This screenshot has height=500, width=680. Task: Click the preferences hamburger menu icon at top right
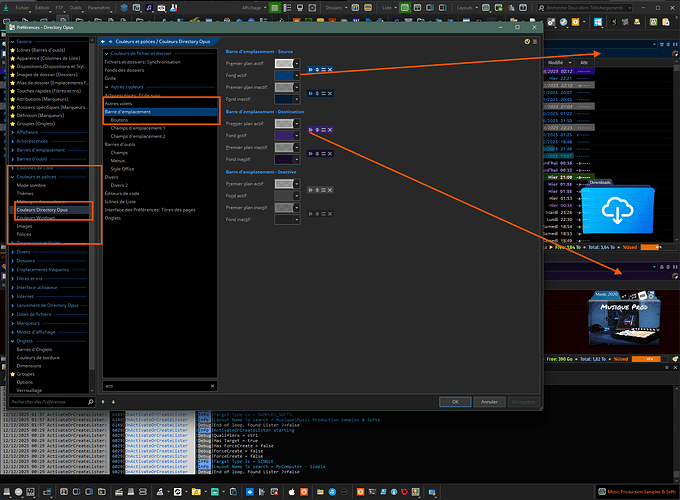[535, 41]
